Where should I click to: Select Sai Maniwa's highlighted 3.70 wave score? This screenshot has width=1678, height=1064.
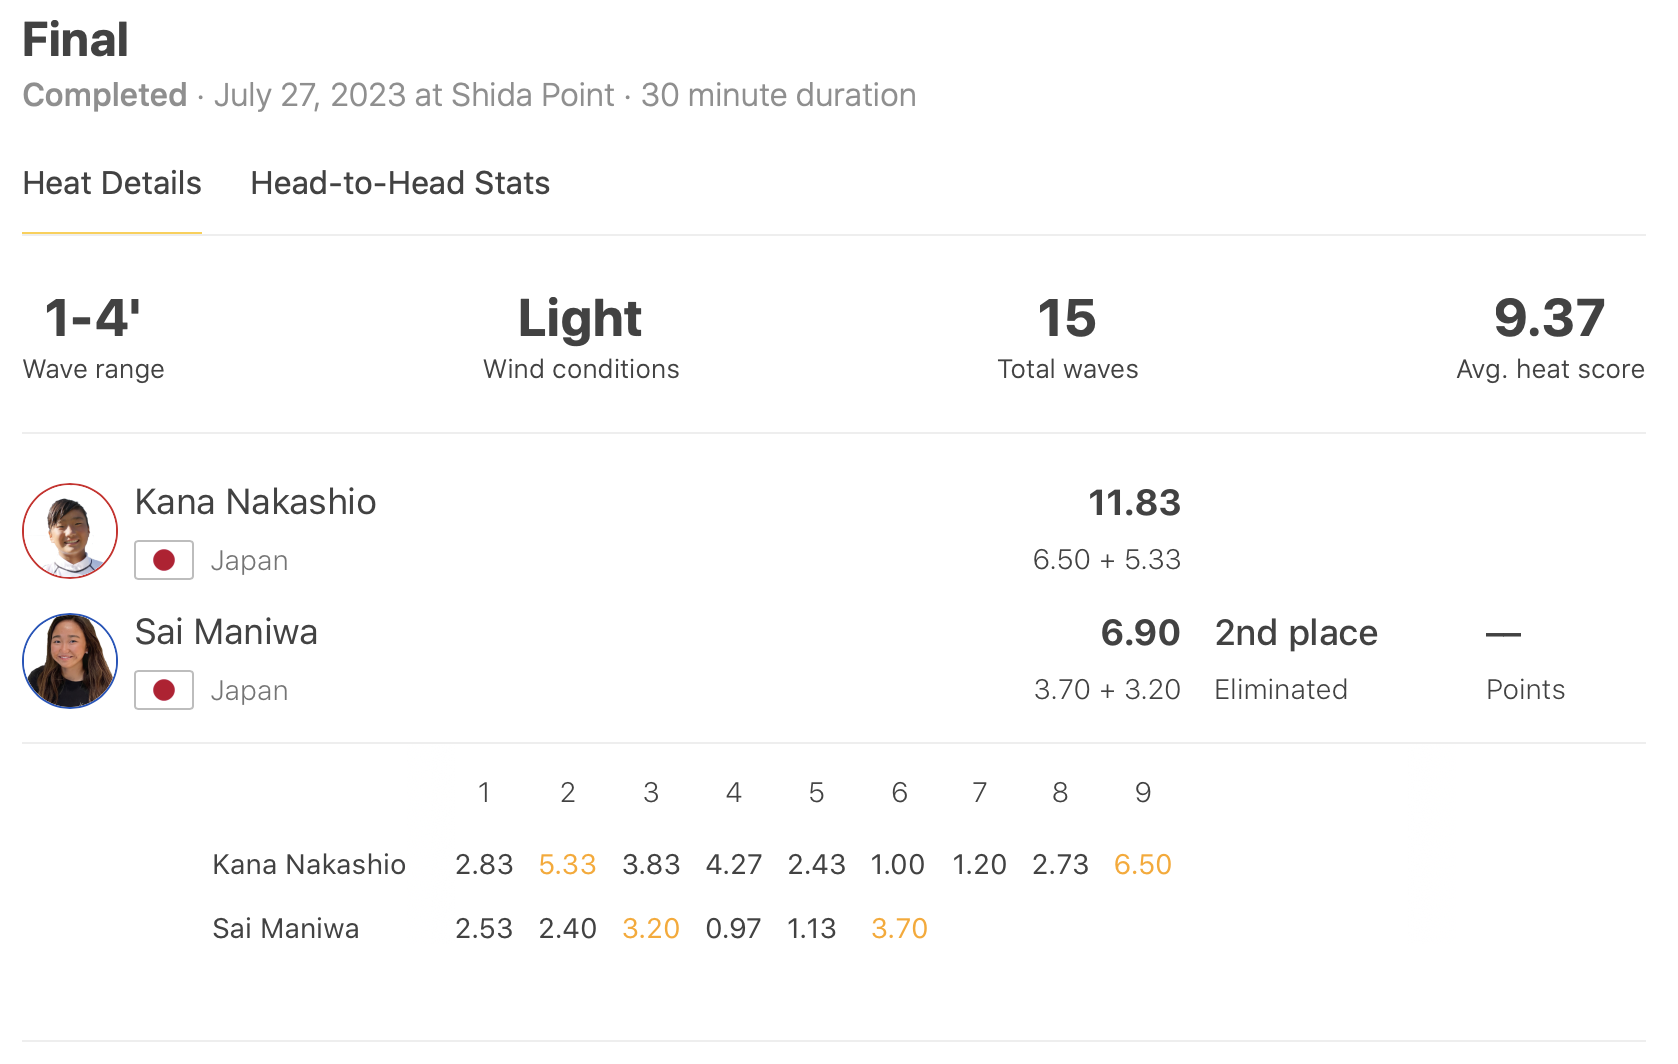[899, 929]
